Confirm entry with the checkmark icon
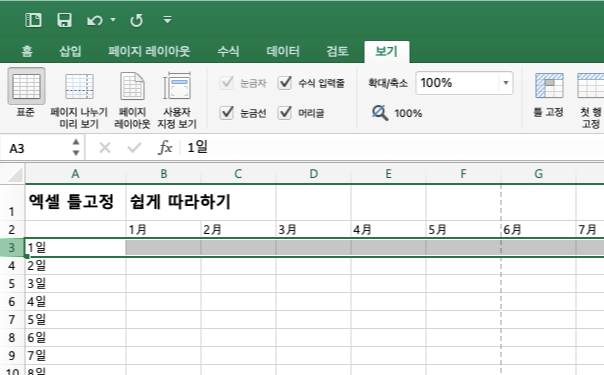This screenshot has height=375, width=604. [134, 147]
